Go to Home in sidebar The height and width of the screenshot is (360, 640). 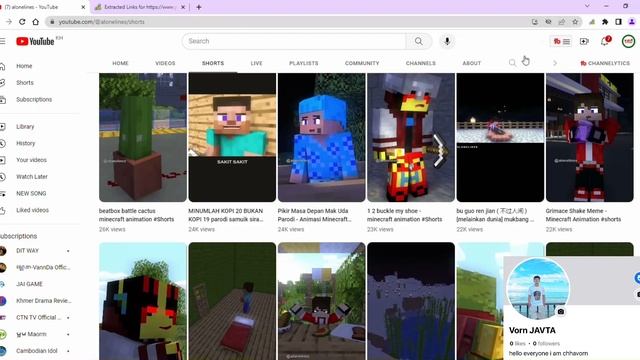tap(24, 66)
